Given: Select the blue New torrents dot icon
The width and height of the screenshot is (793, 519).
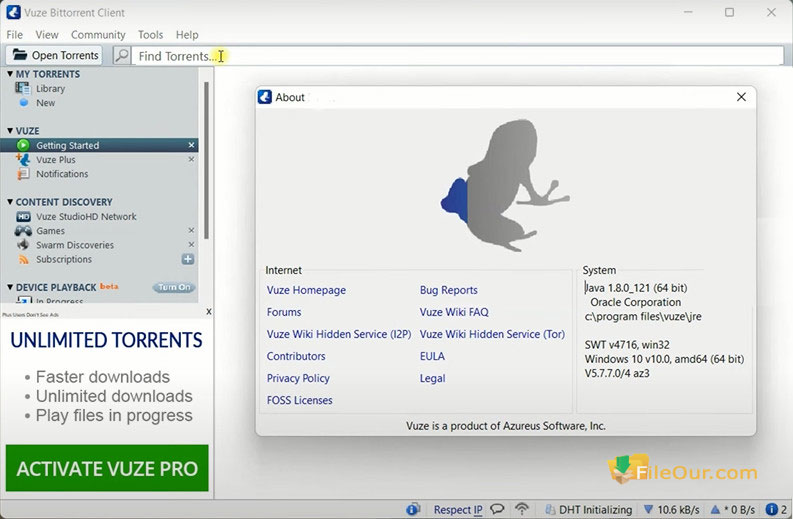Looking at the screenshot, I should 24,103.
